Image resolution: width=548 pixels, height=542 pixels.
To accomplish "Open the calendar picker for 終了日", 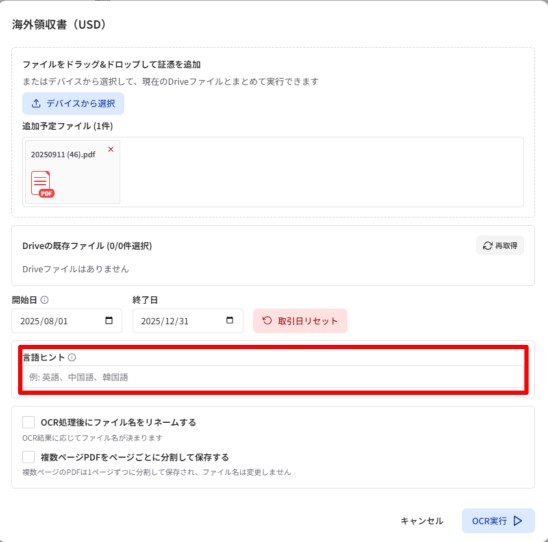I will (229, 320).
